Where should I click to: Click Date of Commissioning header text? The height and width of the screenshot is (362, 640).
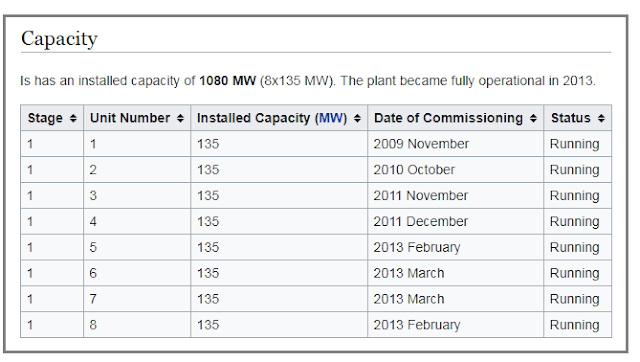(x=448, y=118)
